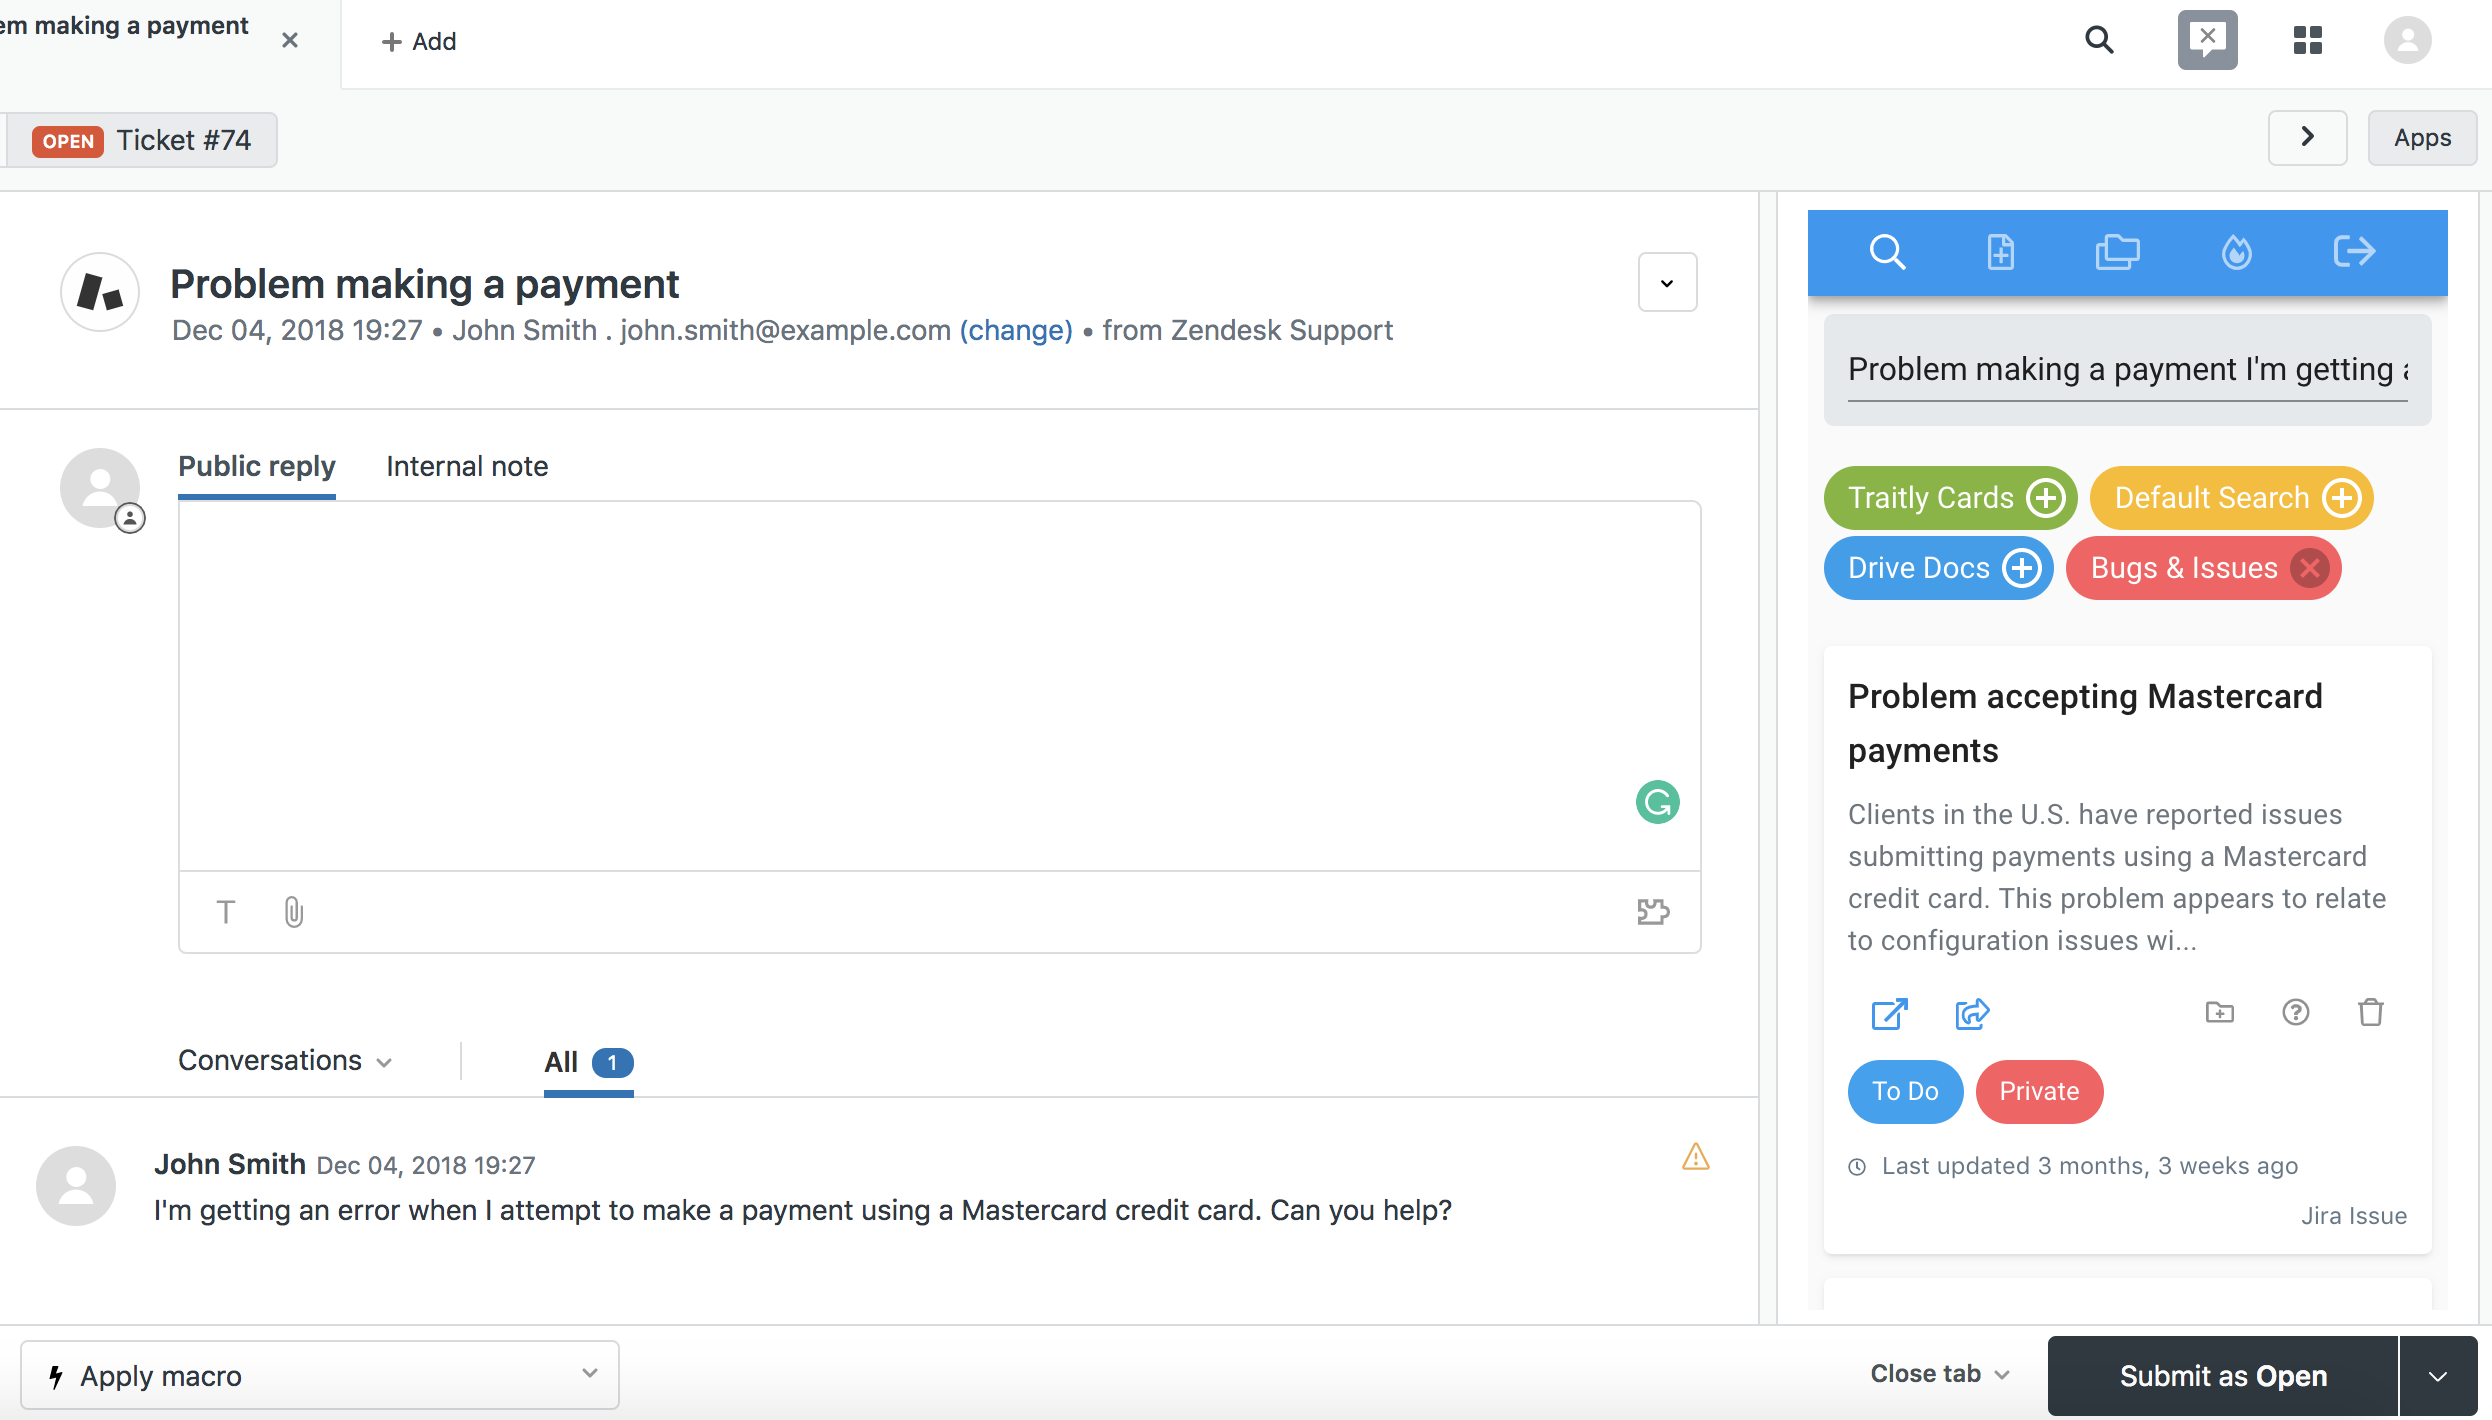2492x1420 pixels.
Task: Click the (change) requester link
Action: [x=1016, y=330]
